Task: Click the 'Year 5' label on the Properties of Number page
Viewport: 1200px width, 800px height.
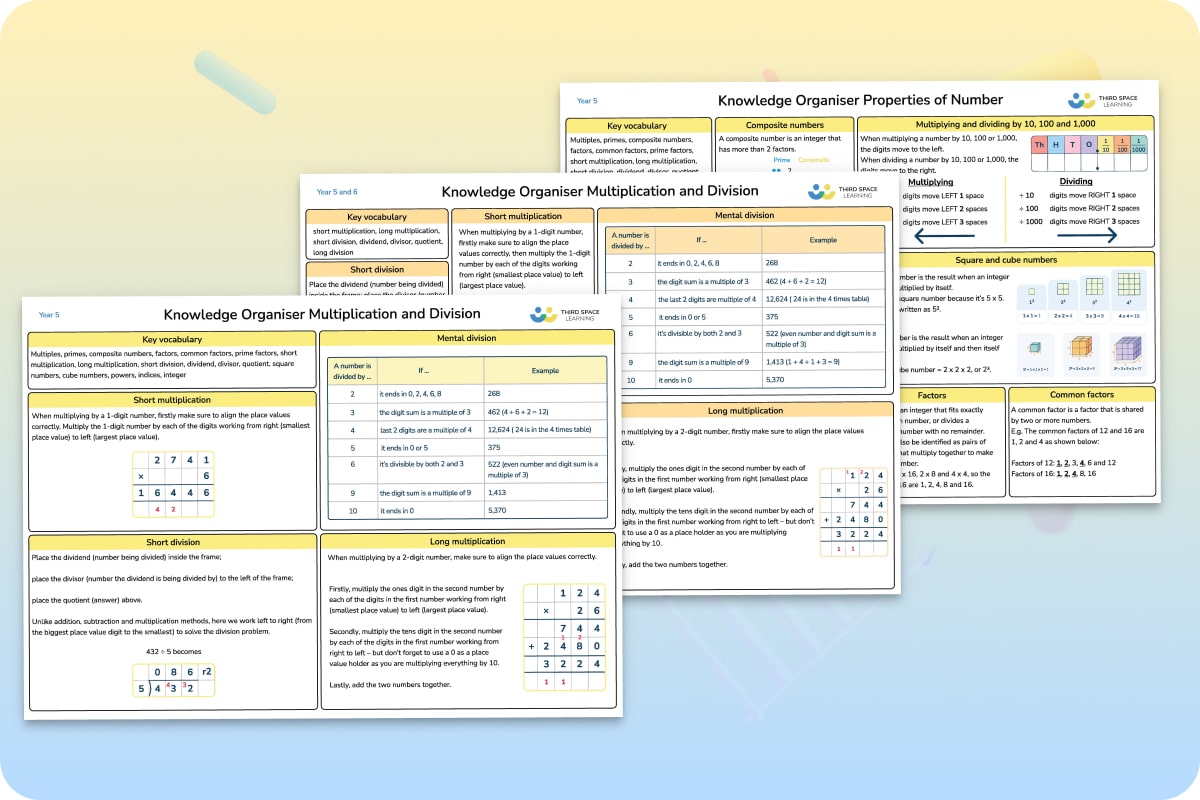Action: [587, 101]
